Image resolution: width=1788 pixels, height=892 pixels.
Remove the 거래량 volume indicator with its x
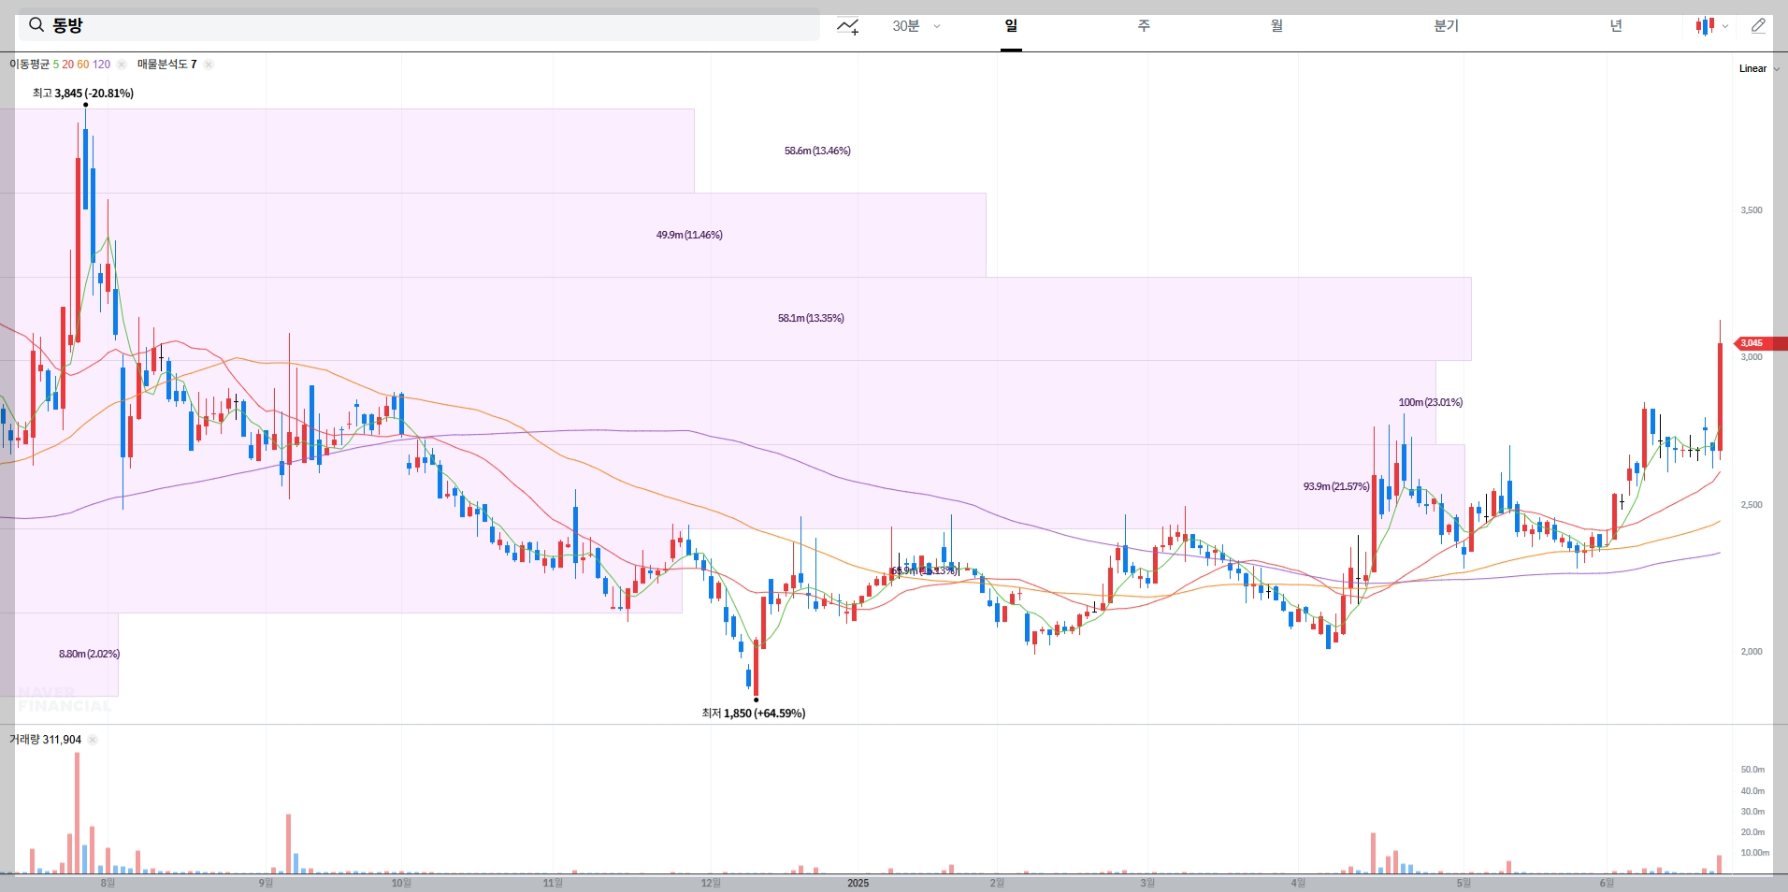click(92, 740)
